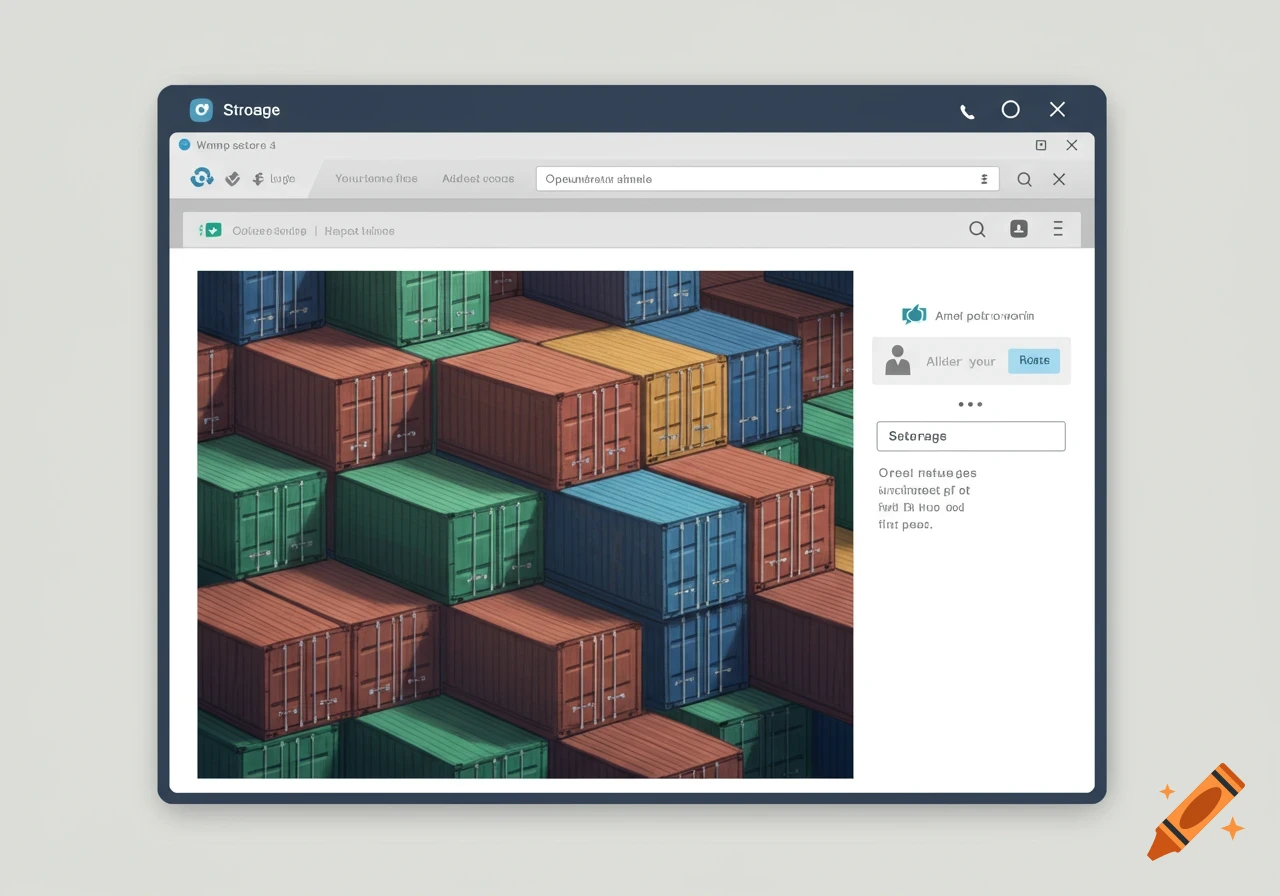Select the Aldeet coos tab

(x=477, y=178)
